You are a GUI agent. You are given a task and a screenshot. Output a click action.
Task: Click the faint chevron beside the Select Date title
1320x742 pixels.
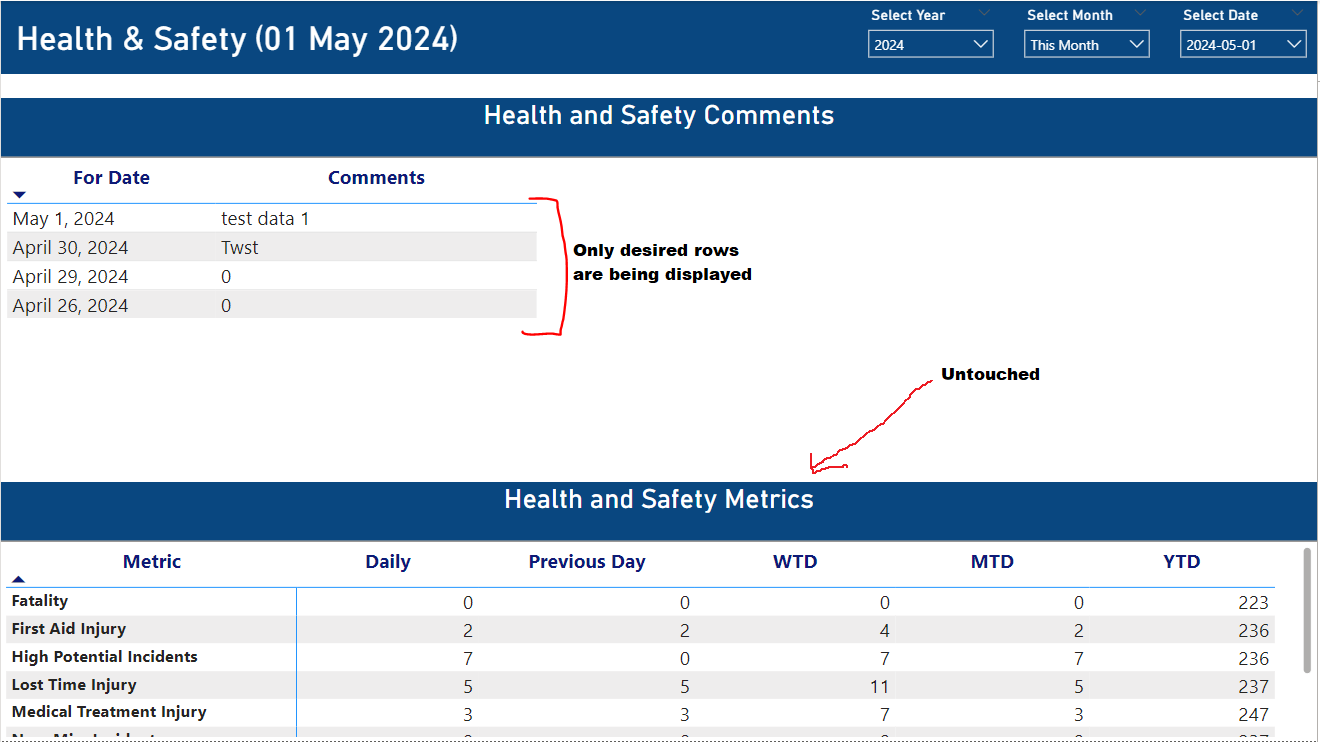(x=1298, y=13)
